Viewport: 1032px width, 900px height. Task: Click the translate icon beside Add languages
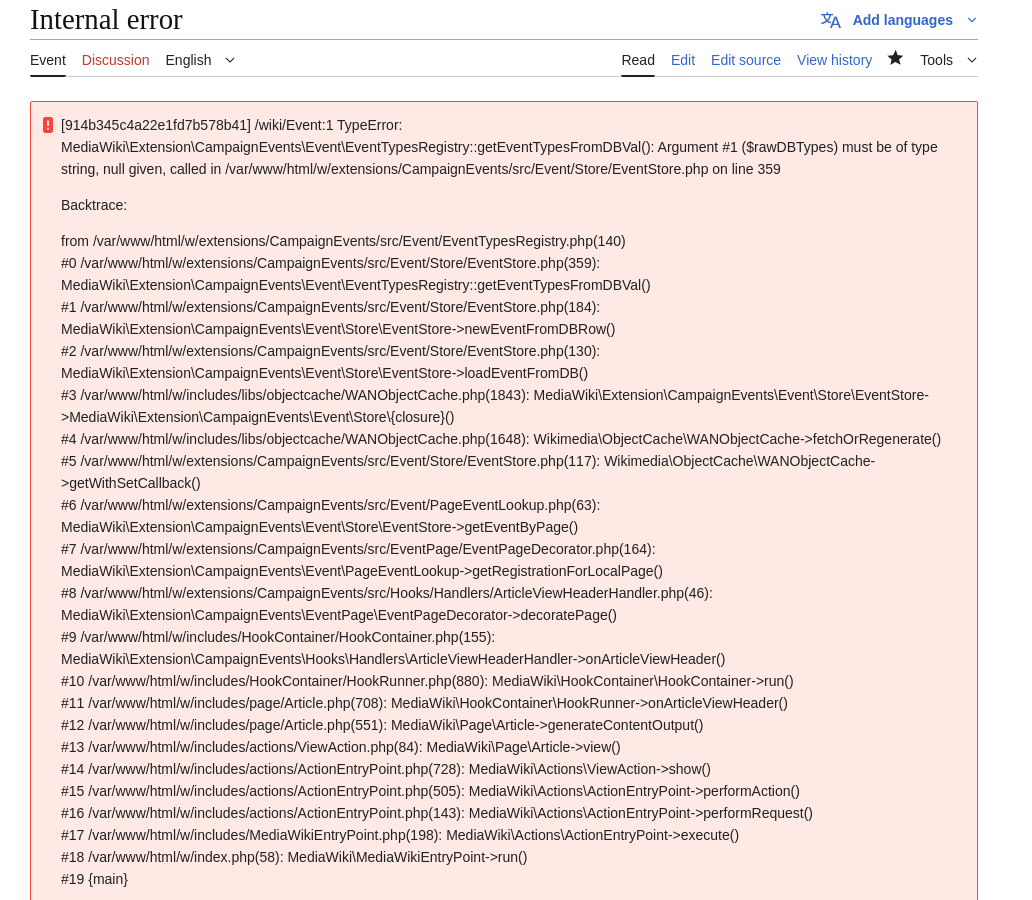[831, 20]
